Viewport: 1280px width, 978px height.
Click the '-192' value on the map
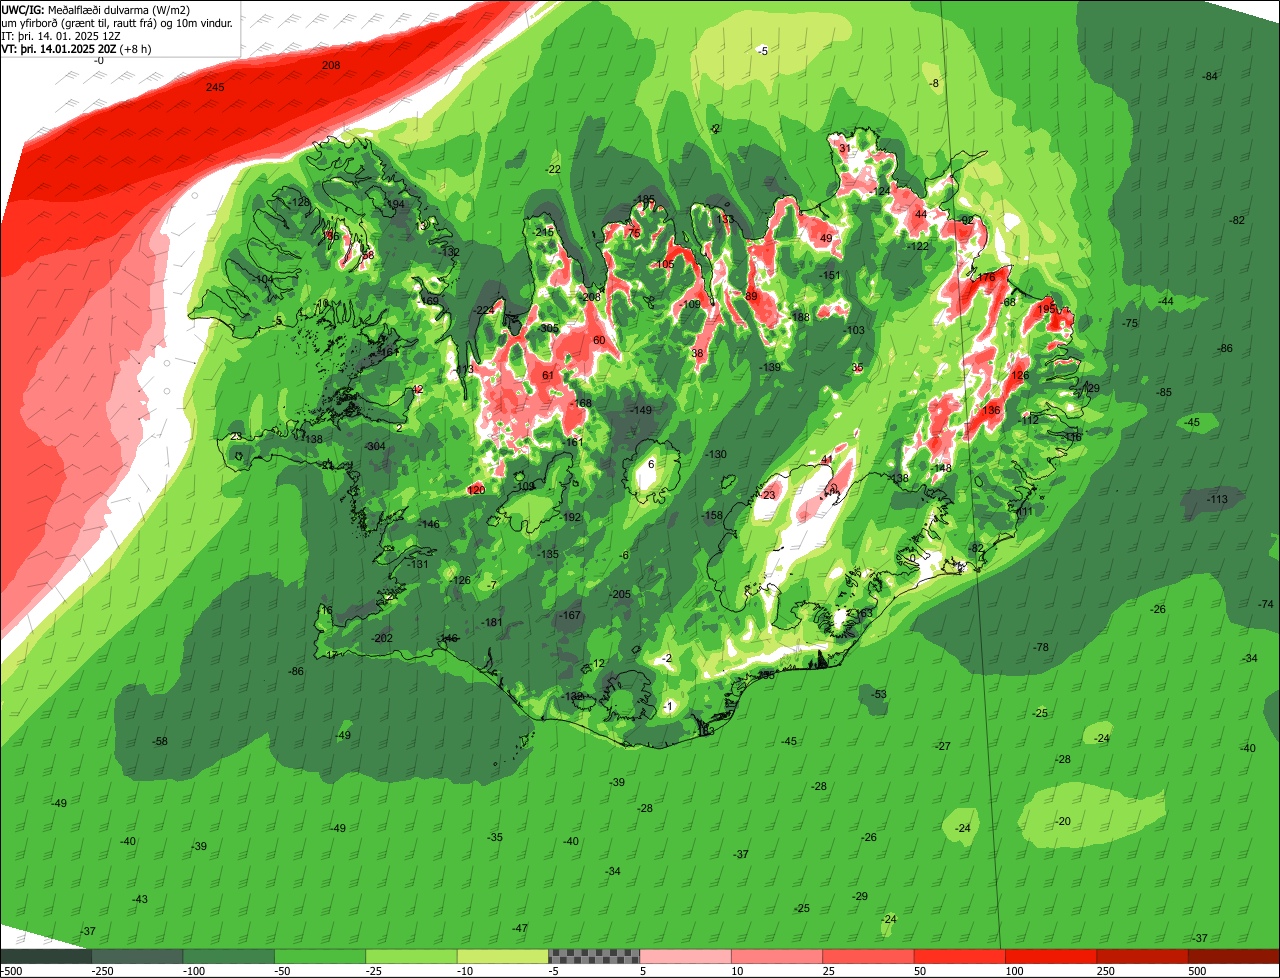(570, 517)
